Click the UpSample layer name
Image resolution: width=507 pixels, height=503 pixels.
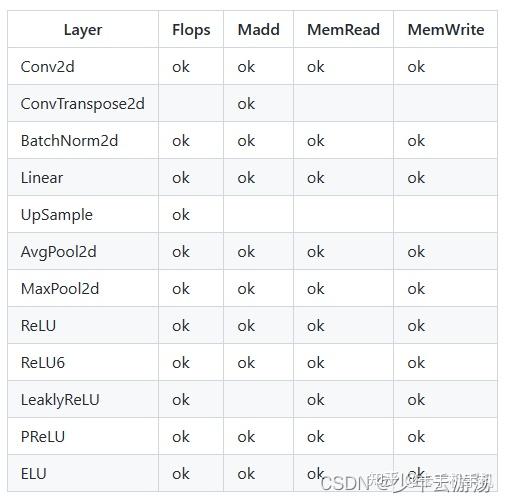coord(57,215)
